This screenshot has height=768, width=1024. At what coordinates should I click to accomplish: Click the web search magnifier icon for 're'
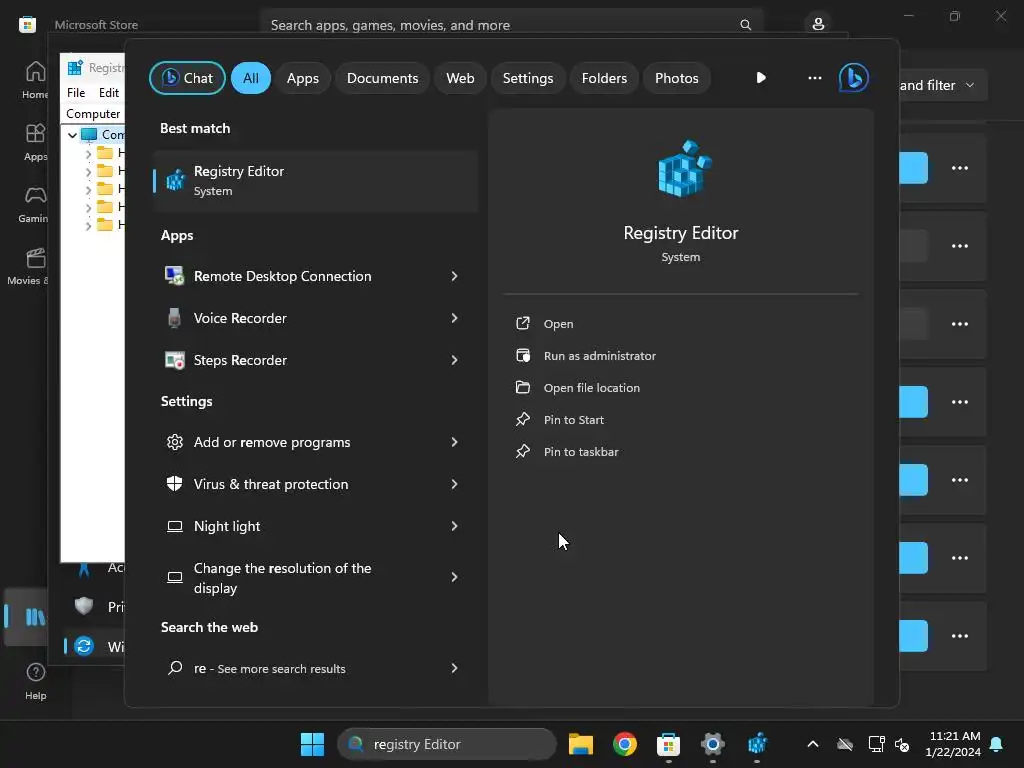(174, 668)
